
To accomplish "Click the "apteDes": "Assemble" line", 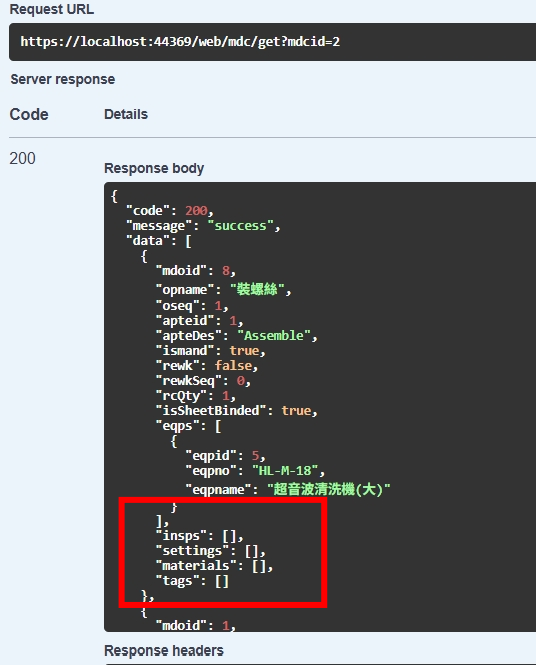I will (x=237, y=336).
